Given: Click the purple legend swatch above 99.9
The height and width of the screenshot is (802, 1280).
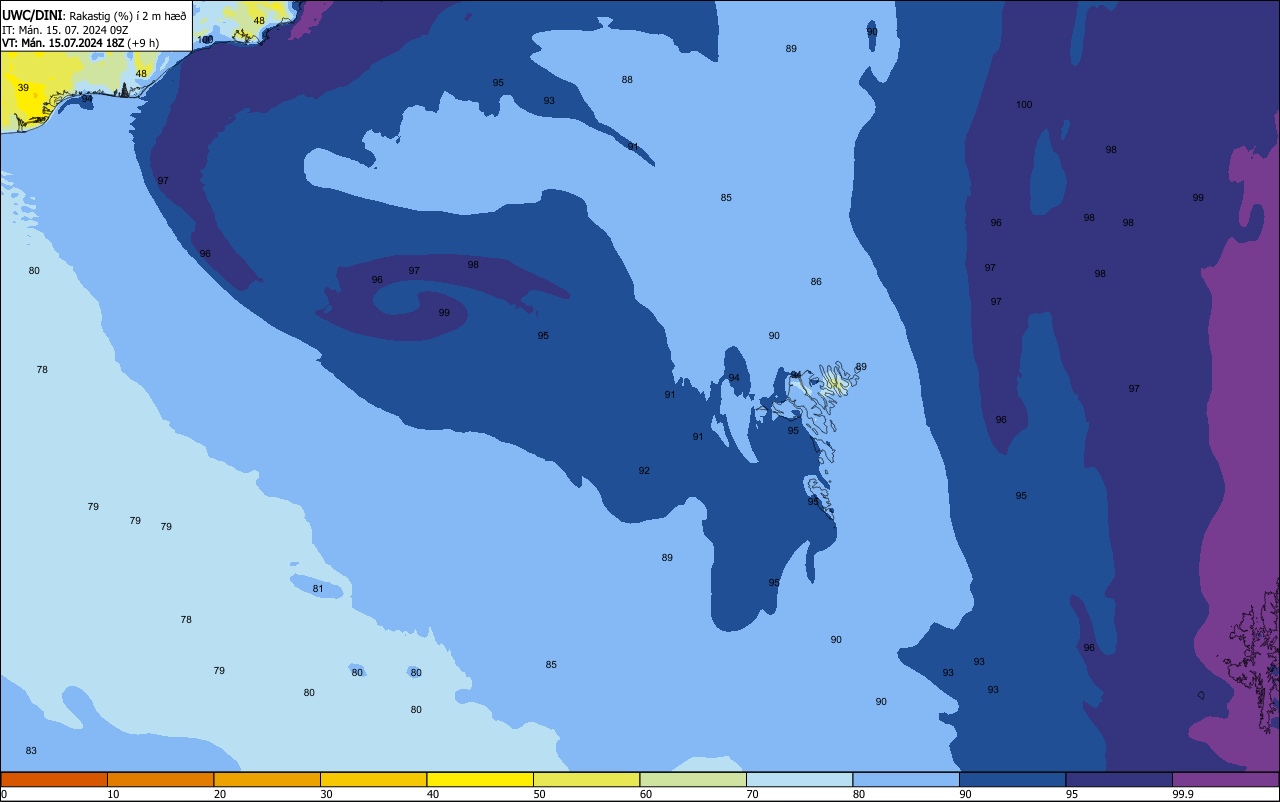Looking at the screenshot, I should click(1225, 779).
